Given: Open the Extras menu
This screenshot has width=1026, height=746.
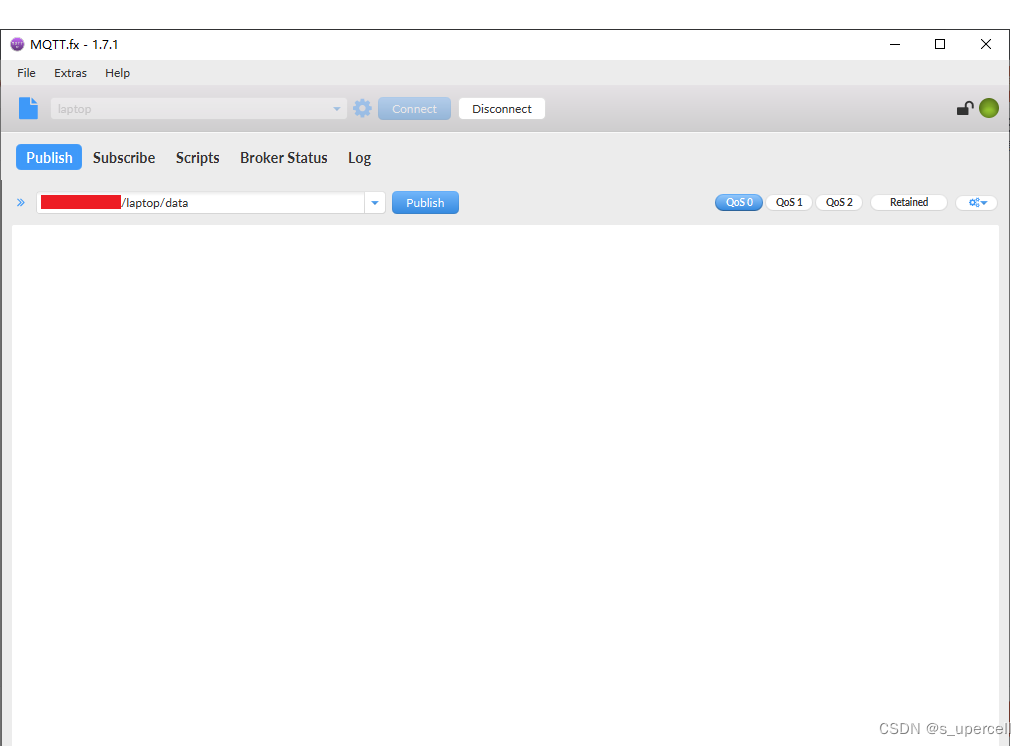Looking at the screenshot, I should [x=70, y=73].
